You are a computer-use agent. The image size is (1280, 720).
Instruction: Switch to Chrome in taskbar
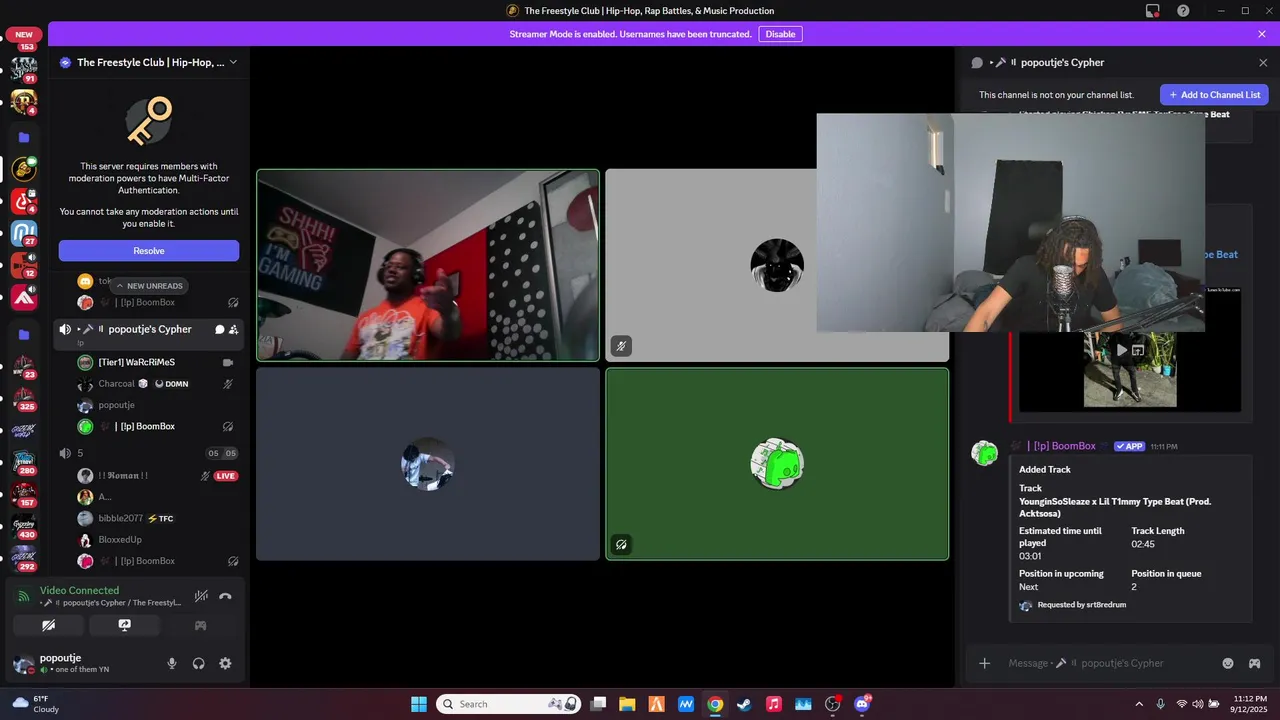715,704
